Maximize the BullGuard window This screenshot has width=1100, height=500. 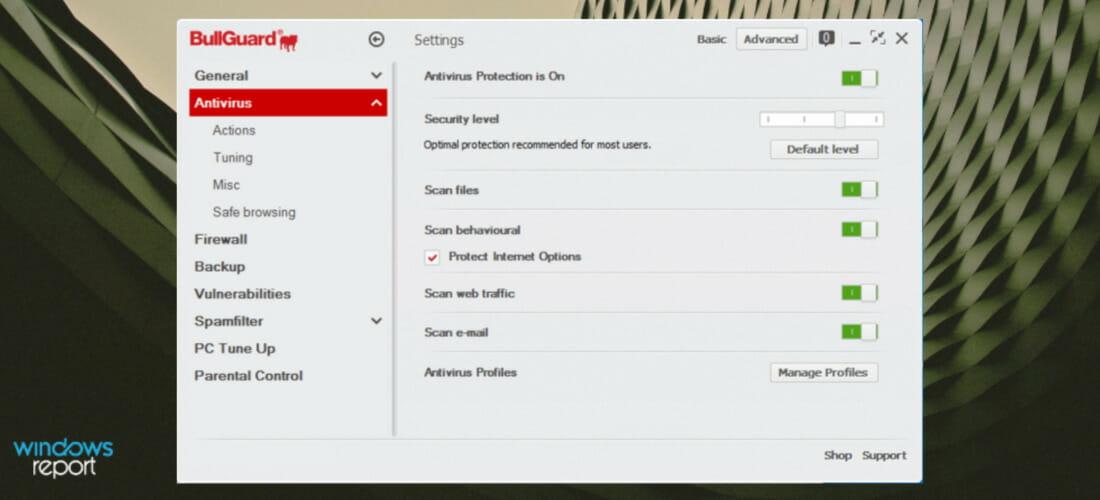tap(878, 38)
